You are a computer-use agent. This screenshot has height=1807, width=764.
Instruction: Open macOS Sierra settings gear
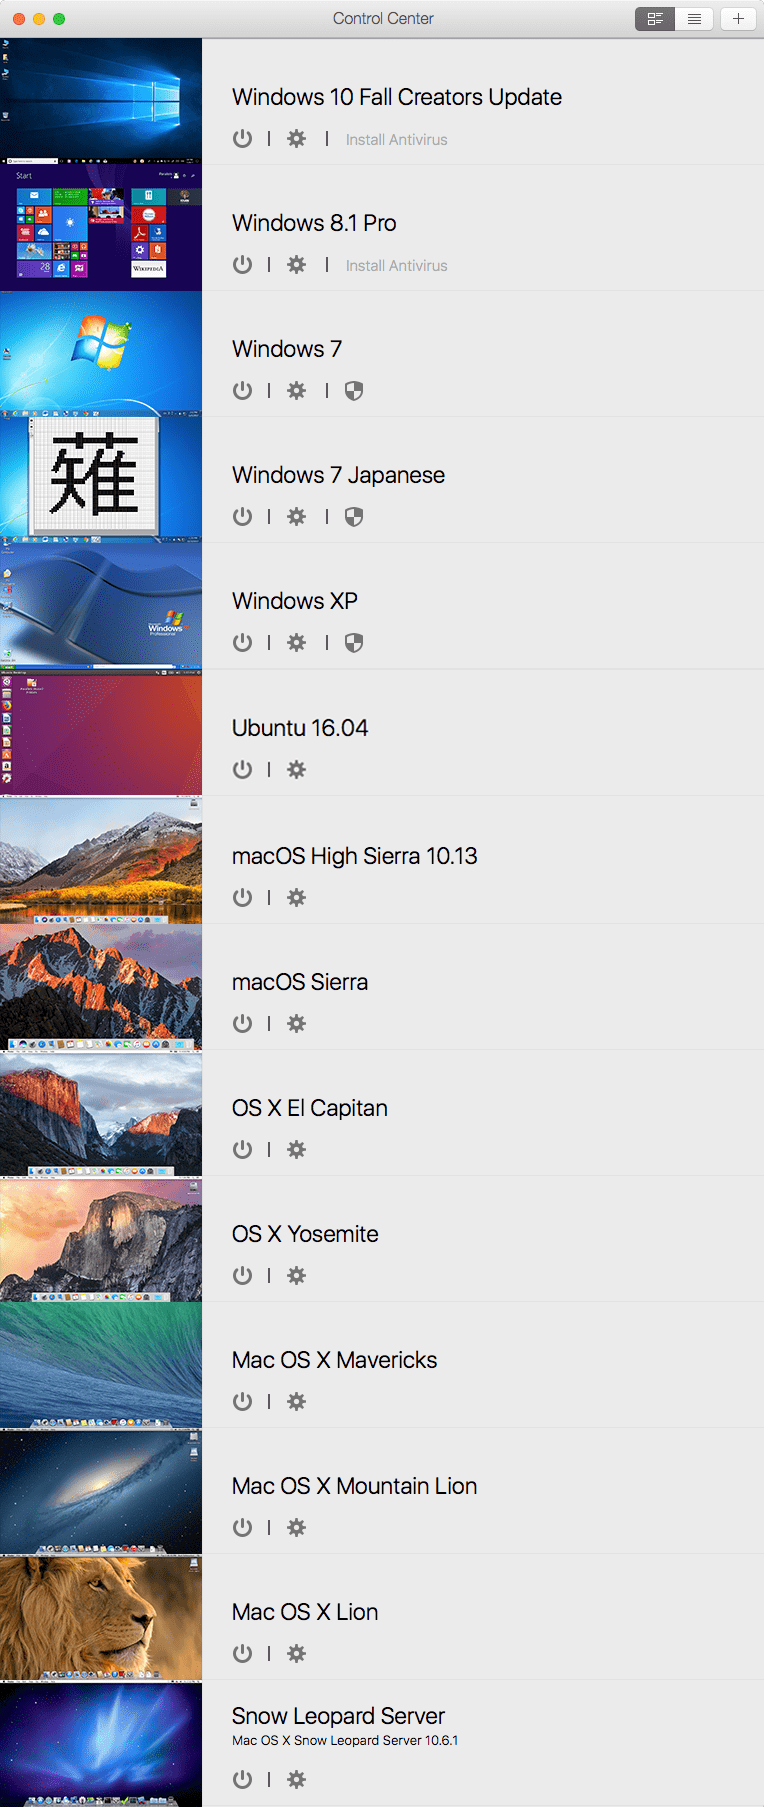click(296, 1024)
